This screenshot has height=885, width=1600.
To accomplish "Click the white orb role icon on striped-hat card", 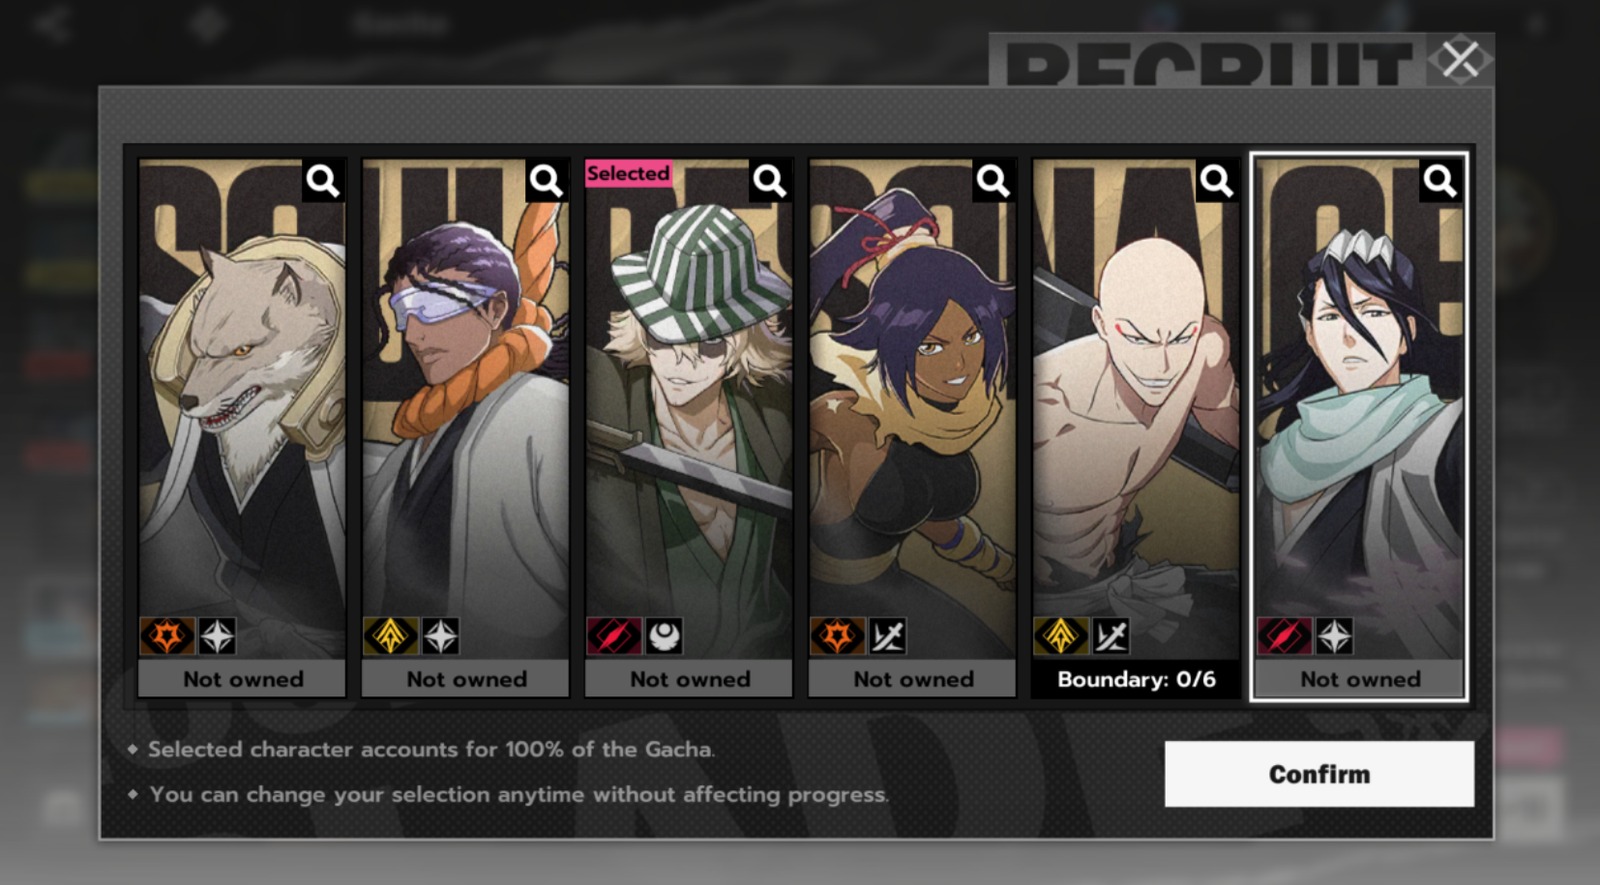I will pos(663,636).
